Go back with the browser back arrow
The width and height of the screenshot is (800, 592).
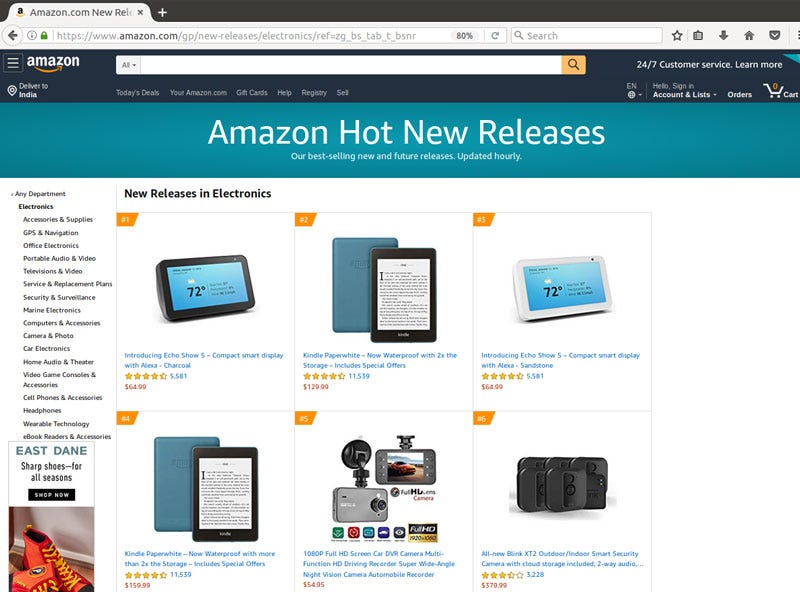(x=13, y=35)
